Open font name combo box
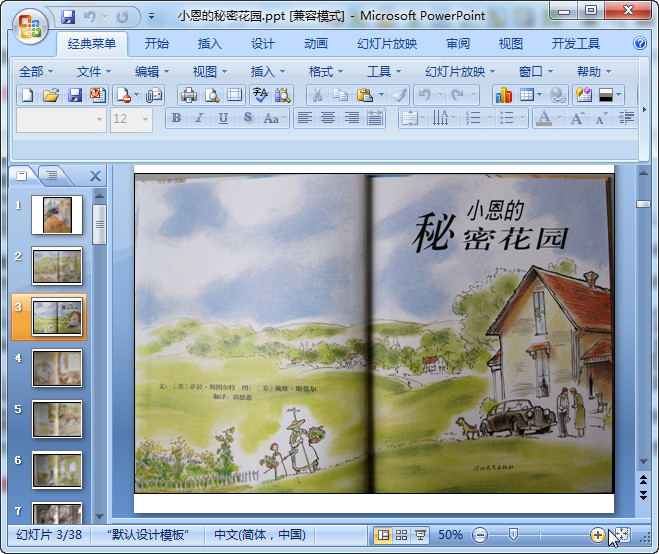The width and height of the screenshot is (659, 554). 61,119
